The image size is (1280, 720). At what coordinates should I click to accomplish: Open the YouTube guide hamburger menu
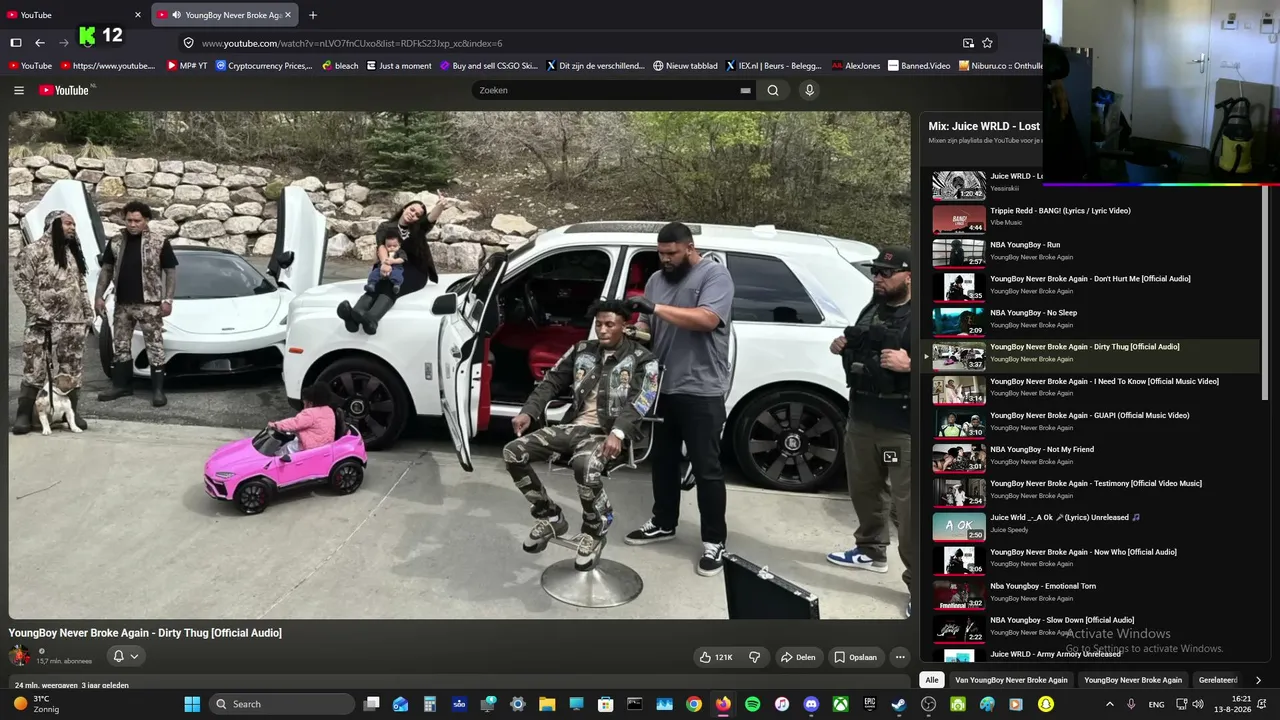pyautogui.click(x=19, y=90)
